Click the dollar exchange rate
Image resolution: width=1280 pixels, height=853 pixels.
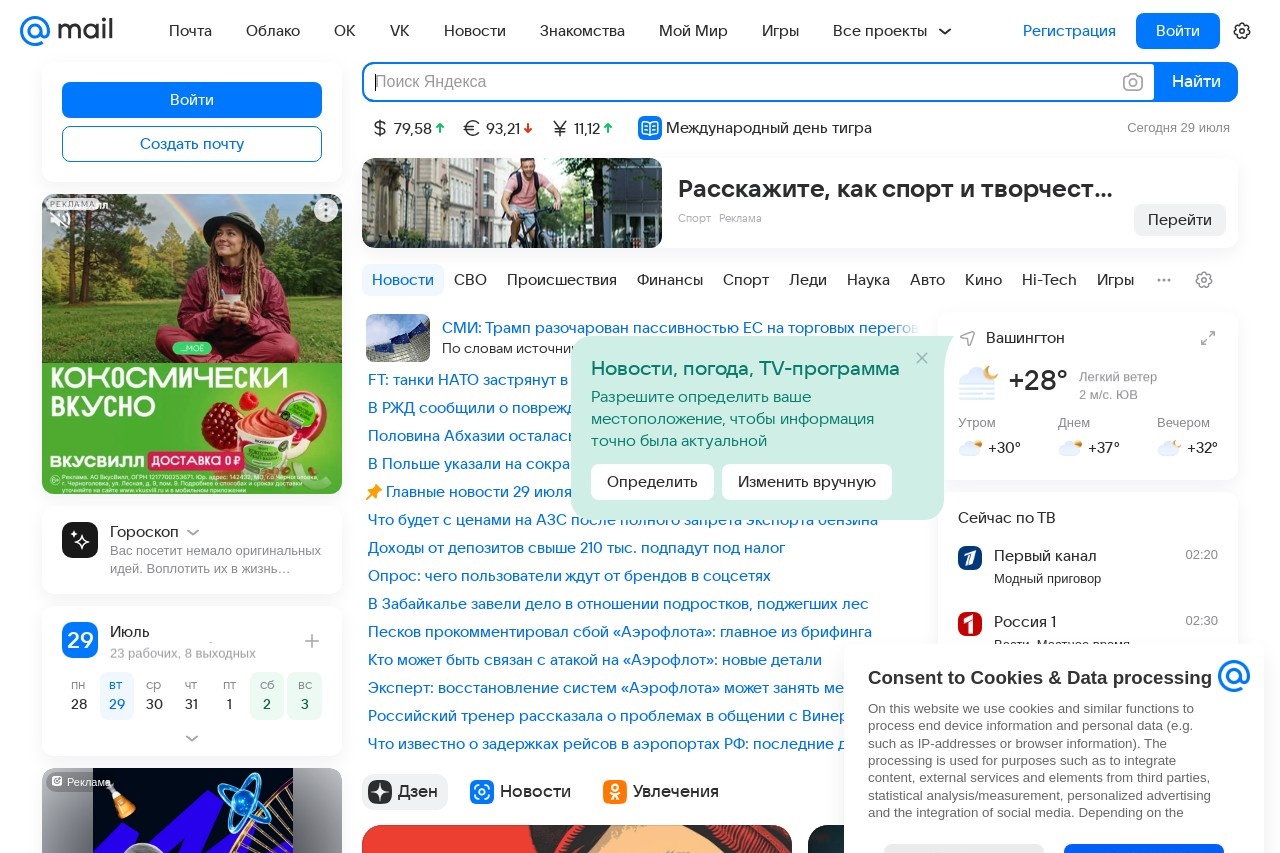click(x=409, y=128)
